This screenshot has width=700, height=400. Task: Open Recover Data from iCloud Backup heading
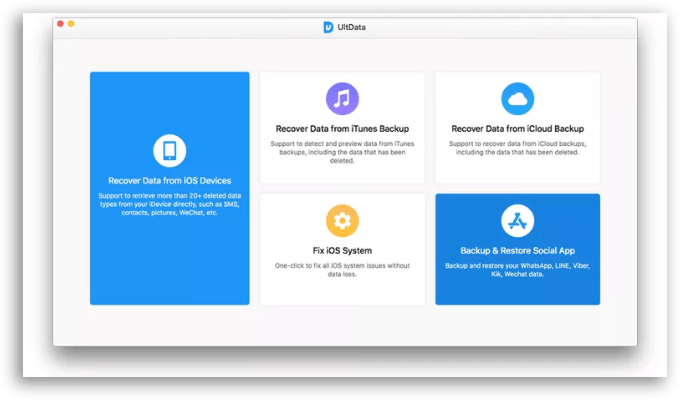[517, 129]
